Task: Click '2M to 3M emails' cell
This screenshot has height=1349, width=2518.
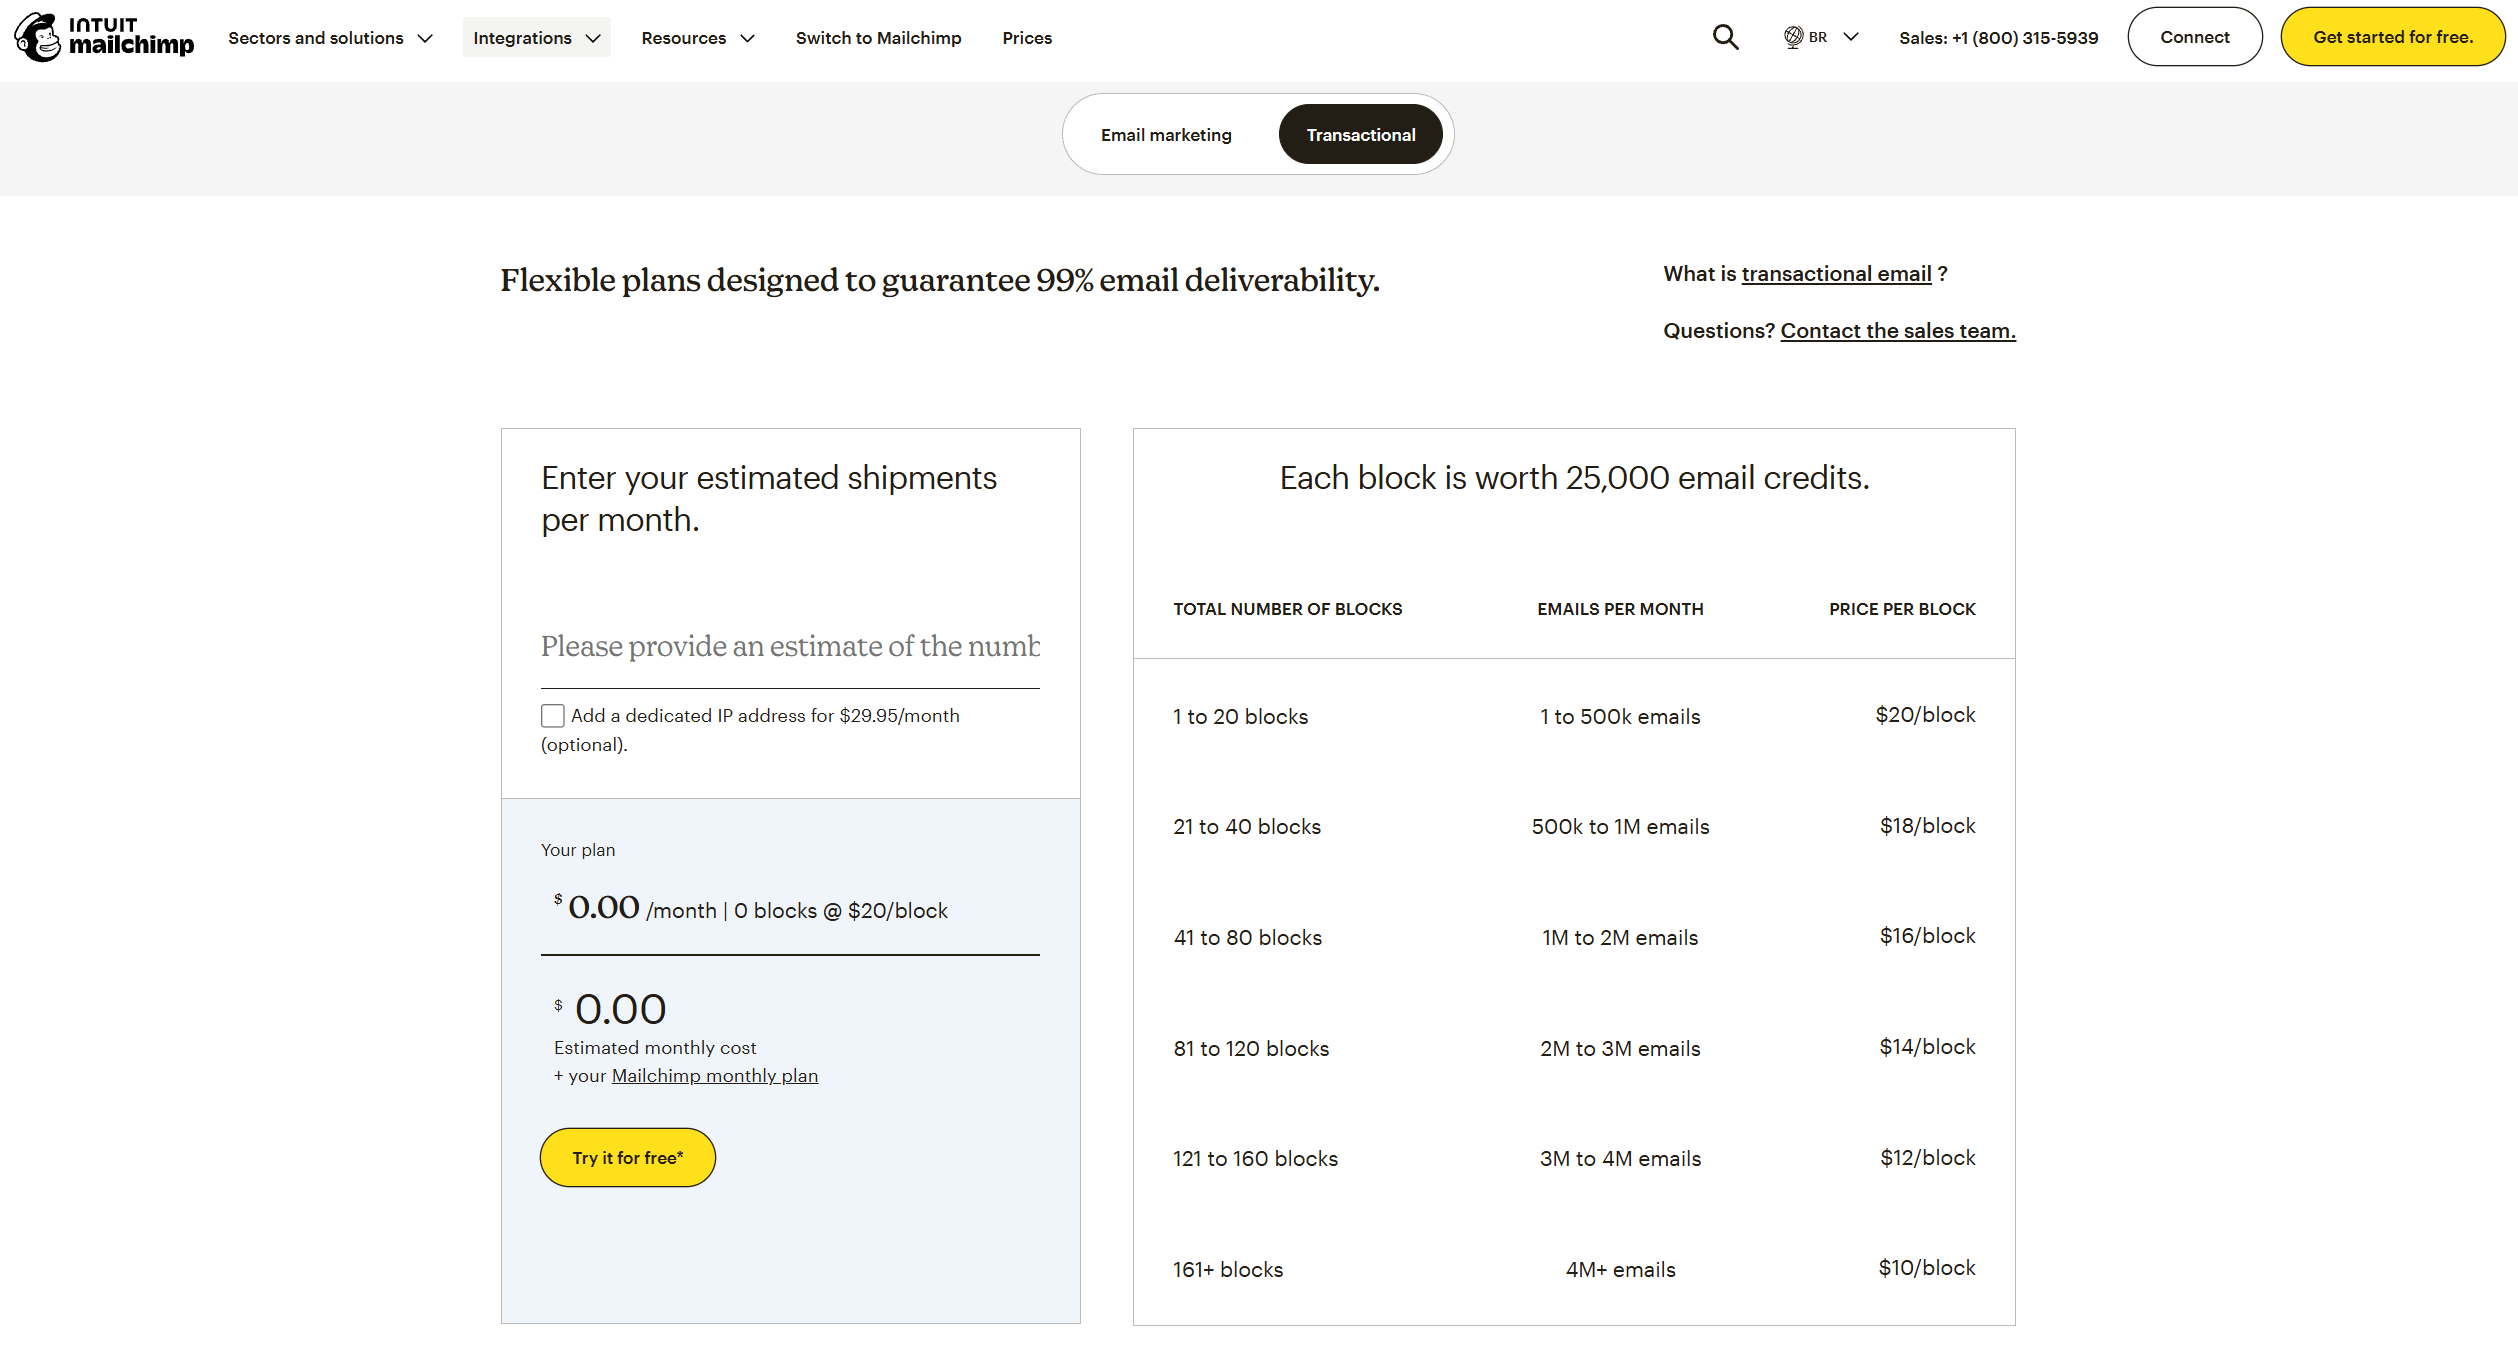Action: 1620,1048
